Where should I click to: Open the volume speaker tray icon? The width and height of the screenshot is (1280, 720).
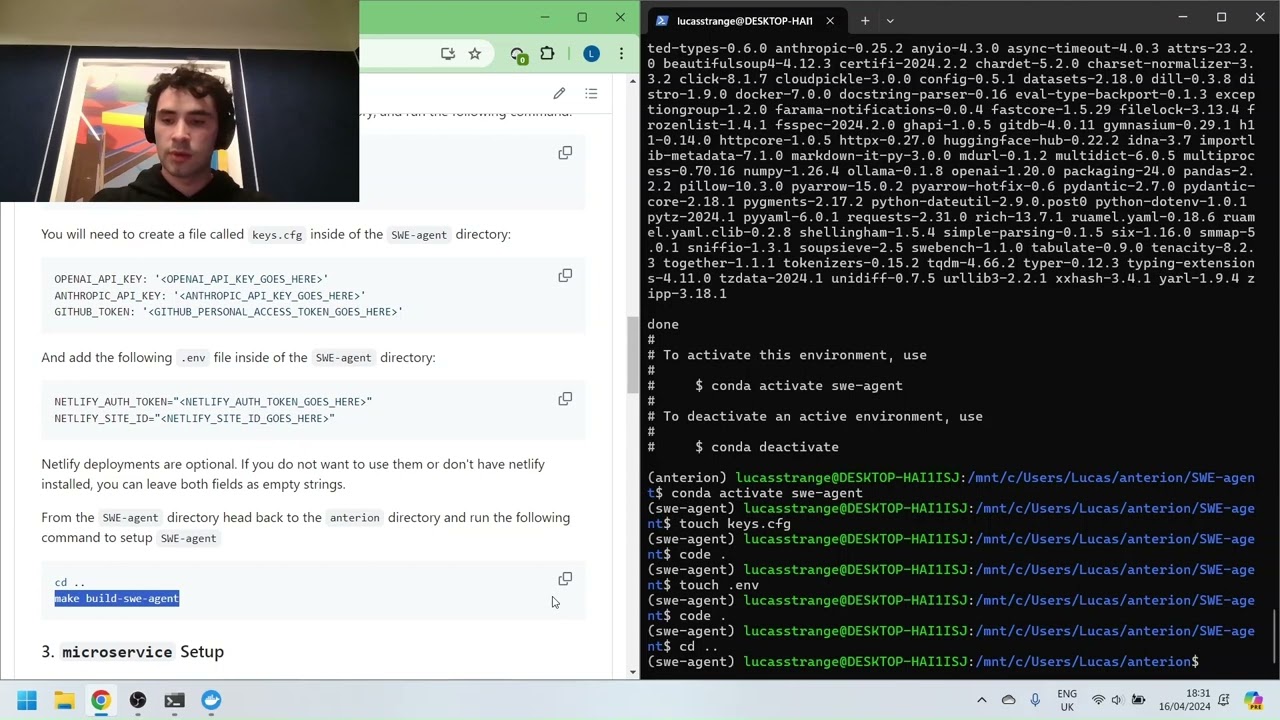click(x=1117, y=700)
